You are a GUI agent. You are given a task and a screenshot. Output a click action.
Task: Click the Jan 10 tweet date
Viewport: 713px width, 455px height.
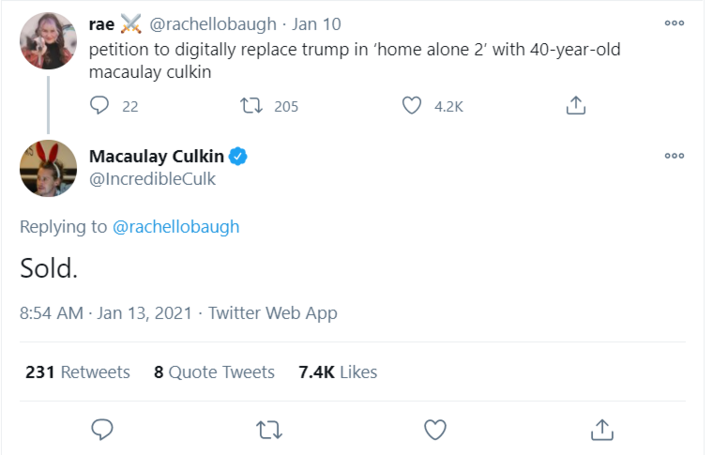click(x=317, y=25)
